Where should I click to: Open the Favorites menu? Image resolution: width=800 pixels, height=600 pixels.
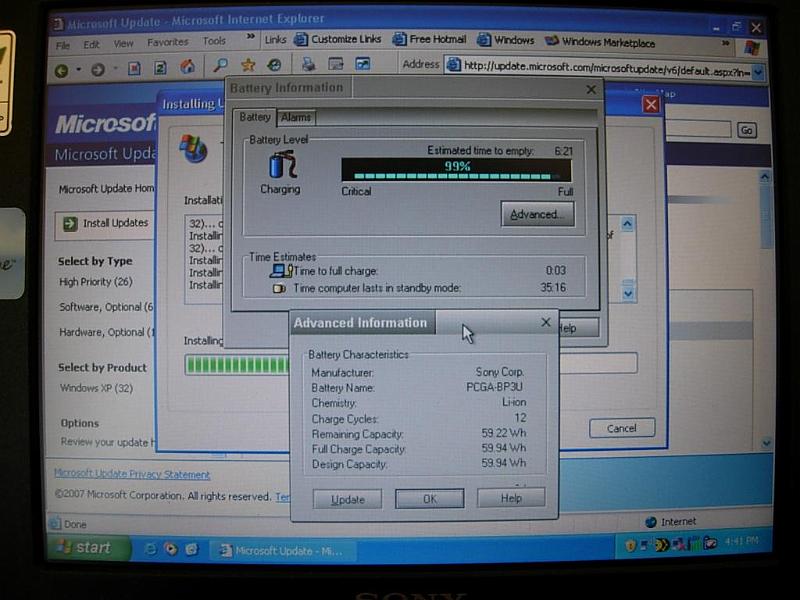click(x=167, y=42)
